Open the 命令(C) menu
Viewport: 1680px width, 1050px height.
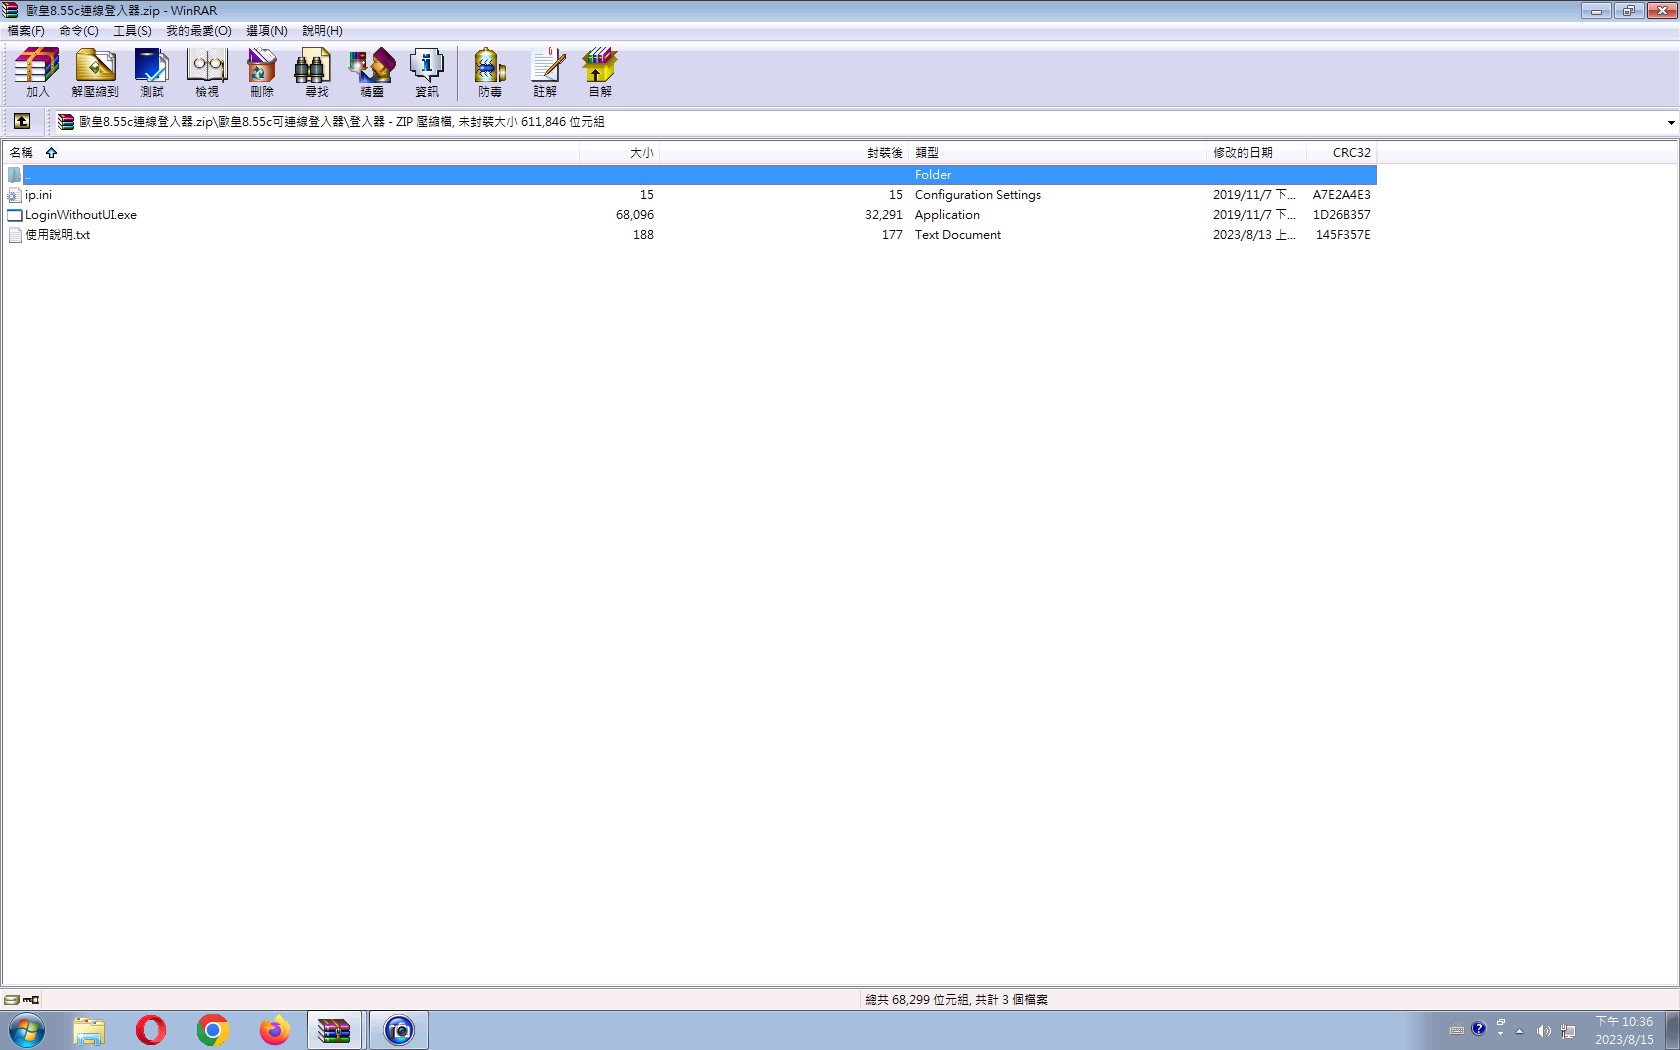point(79,31)
